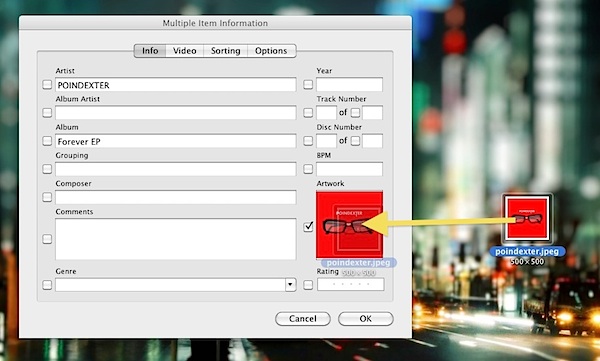600x361 pixels.
Task: Focus the Grouping text field
Action: [176, 169]
